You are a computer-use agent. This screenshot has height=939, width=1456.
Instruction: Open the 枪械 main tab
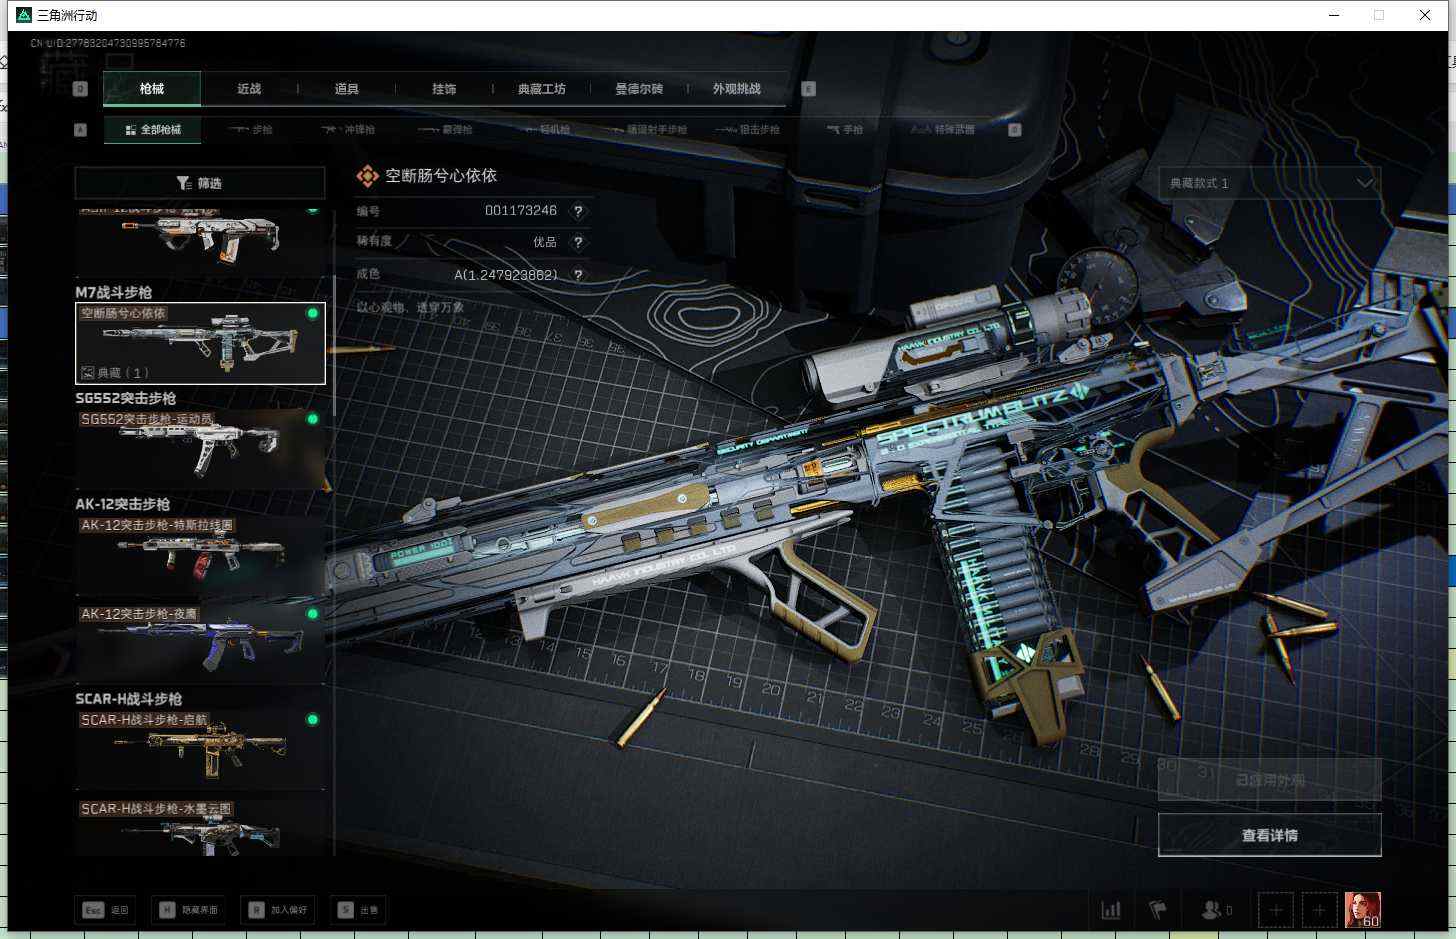coord(152,89)
